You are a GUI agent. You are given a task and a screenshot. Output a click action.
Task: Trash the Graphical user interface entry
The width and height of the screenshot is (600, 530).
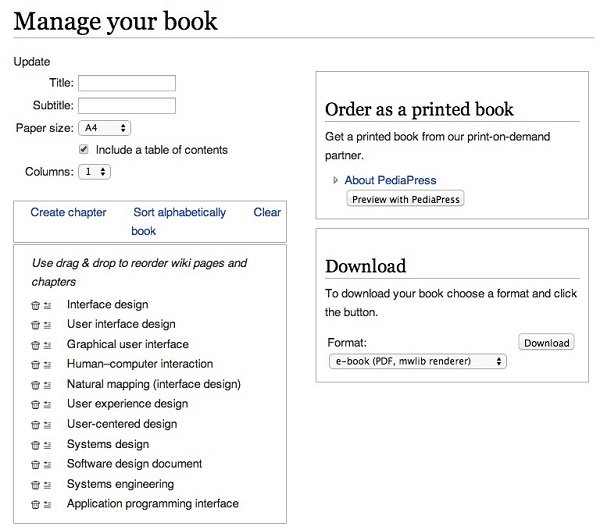tap(35, 345)
